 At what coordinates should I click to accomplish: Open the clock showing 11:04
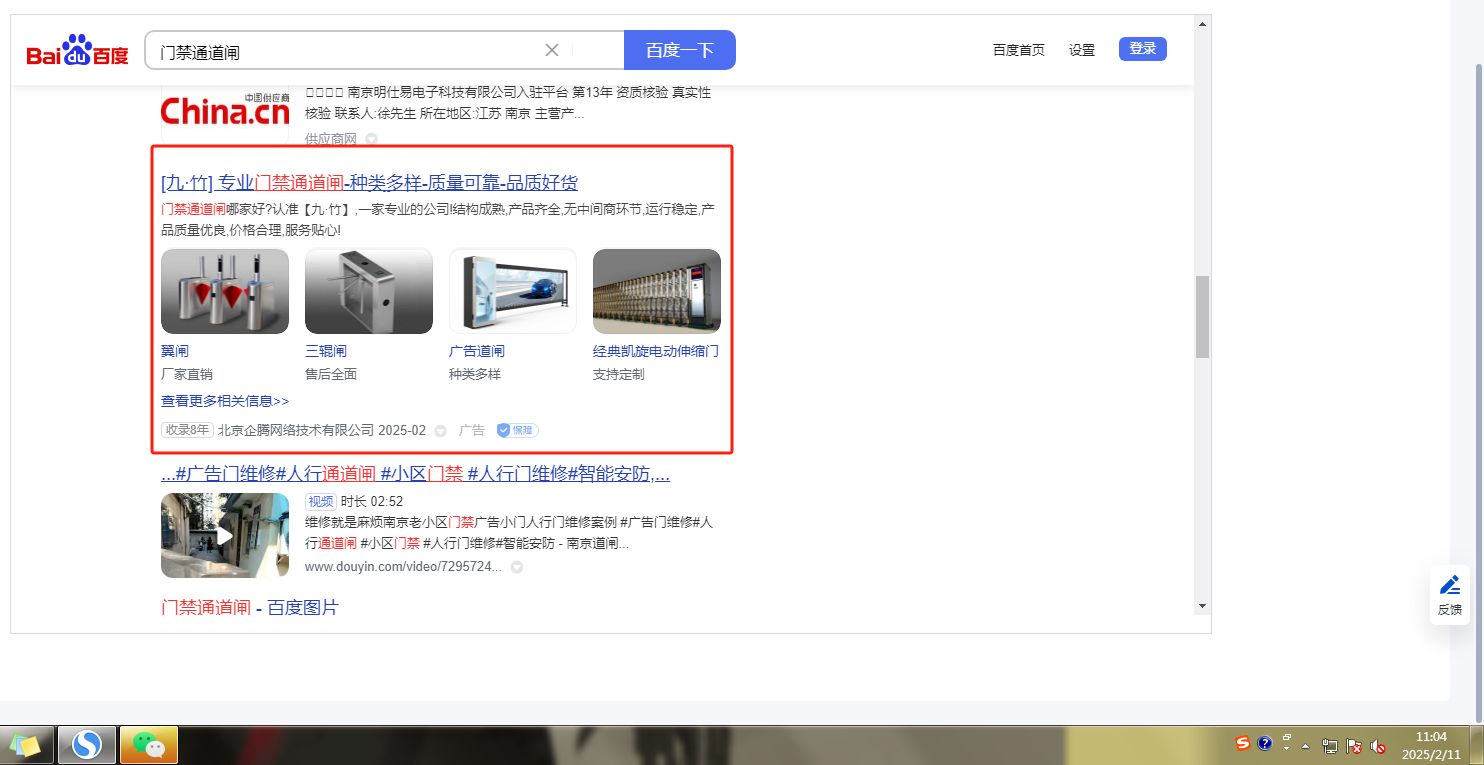coord(1432,745)
